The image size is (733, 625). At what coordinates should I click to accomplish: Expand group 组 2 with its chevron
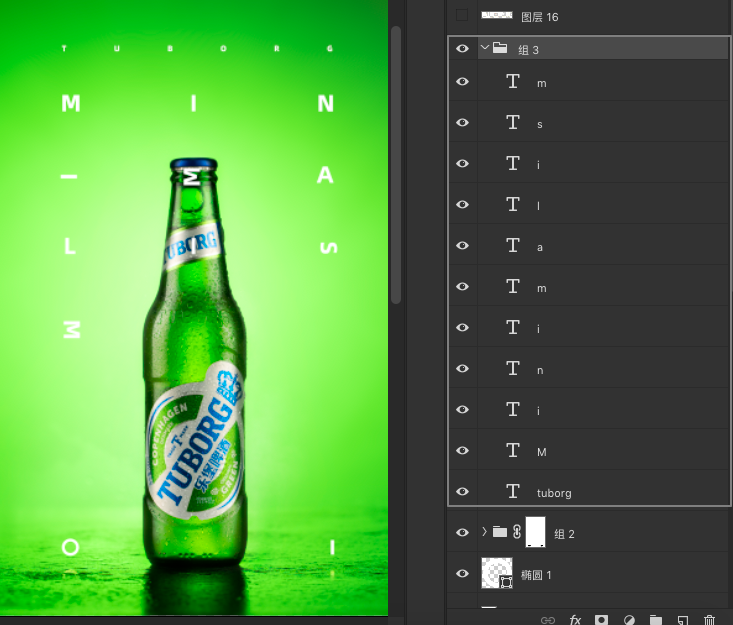484,532
